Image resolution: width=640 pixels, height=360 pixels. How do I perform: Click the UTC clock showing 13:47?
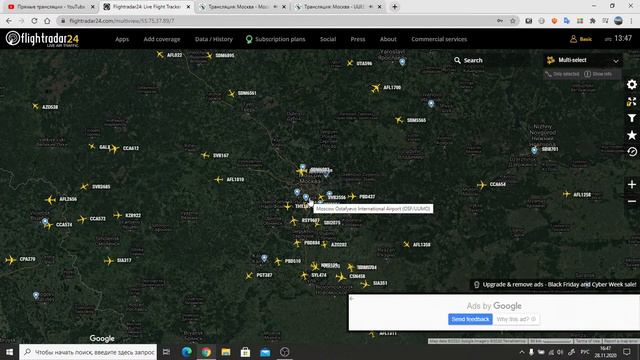[619, 38]
